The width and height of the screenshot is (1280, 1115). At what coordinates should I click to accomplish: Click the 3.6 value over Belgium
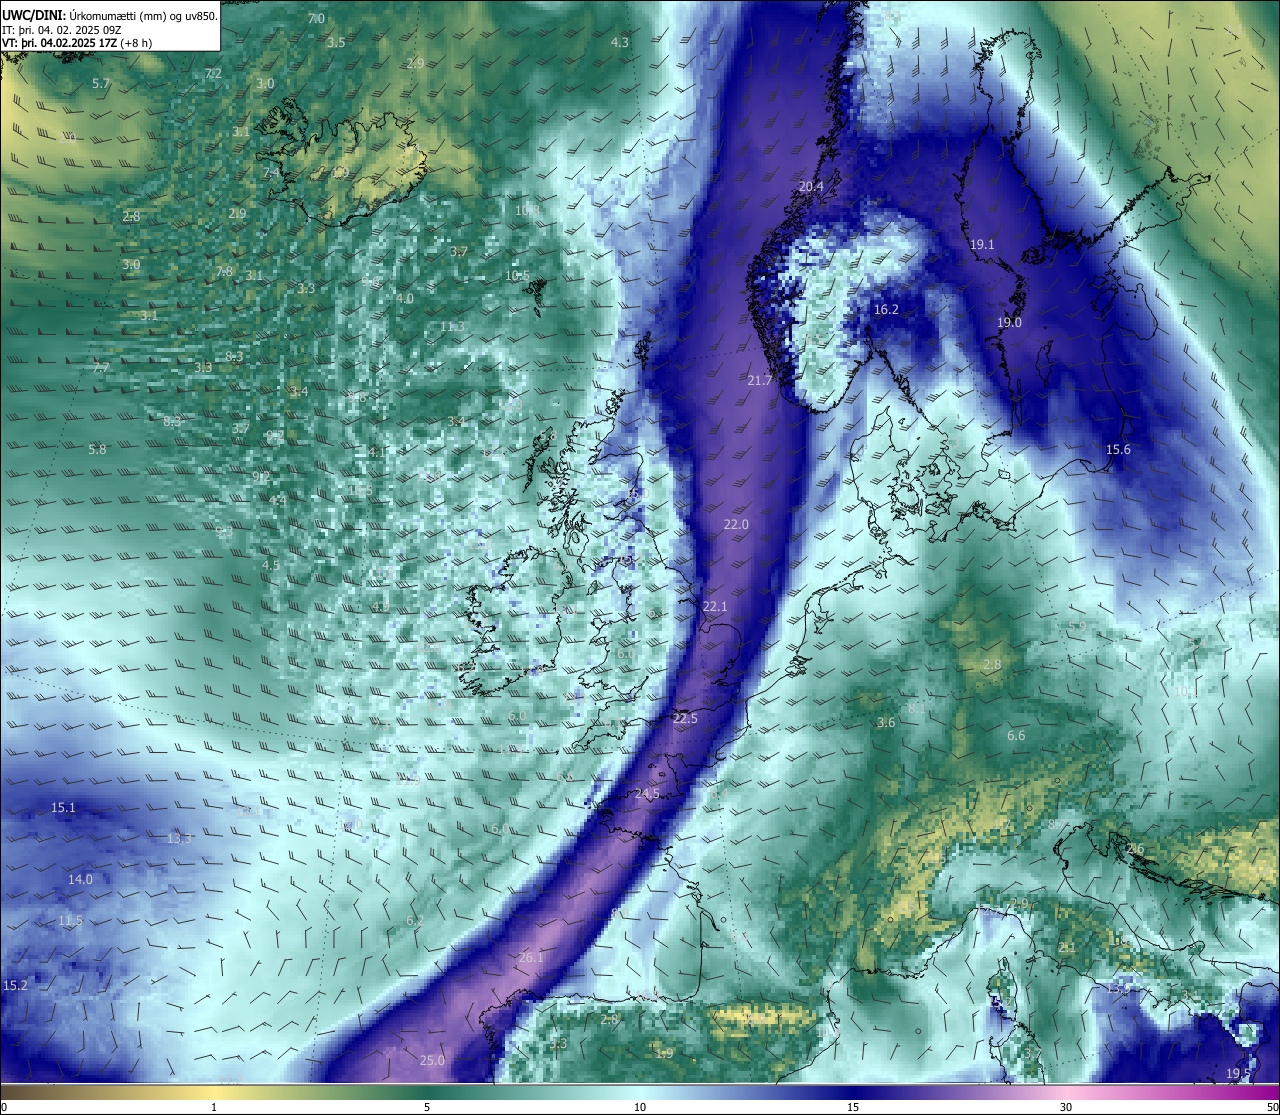[x=886, y=723]
